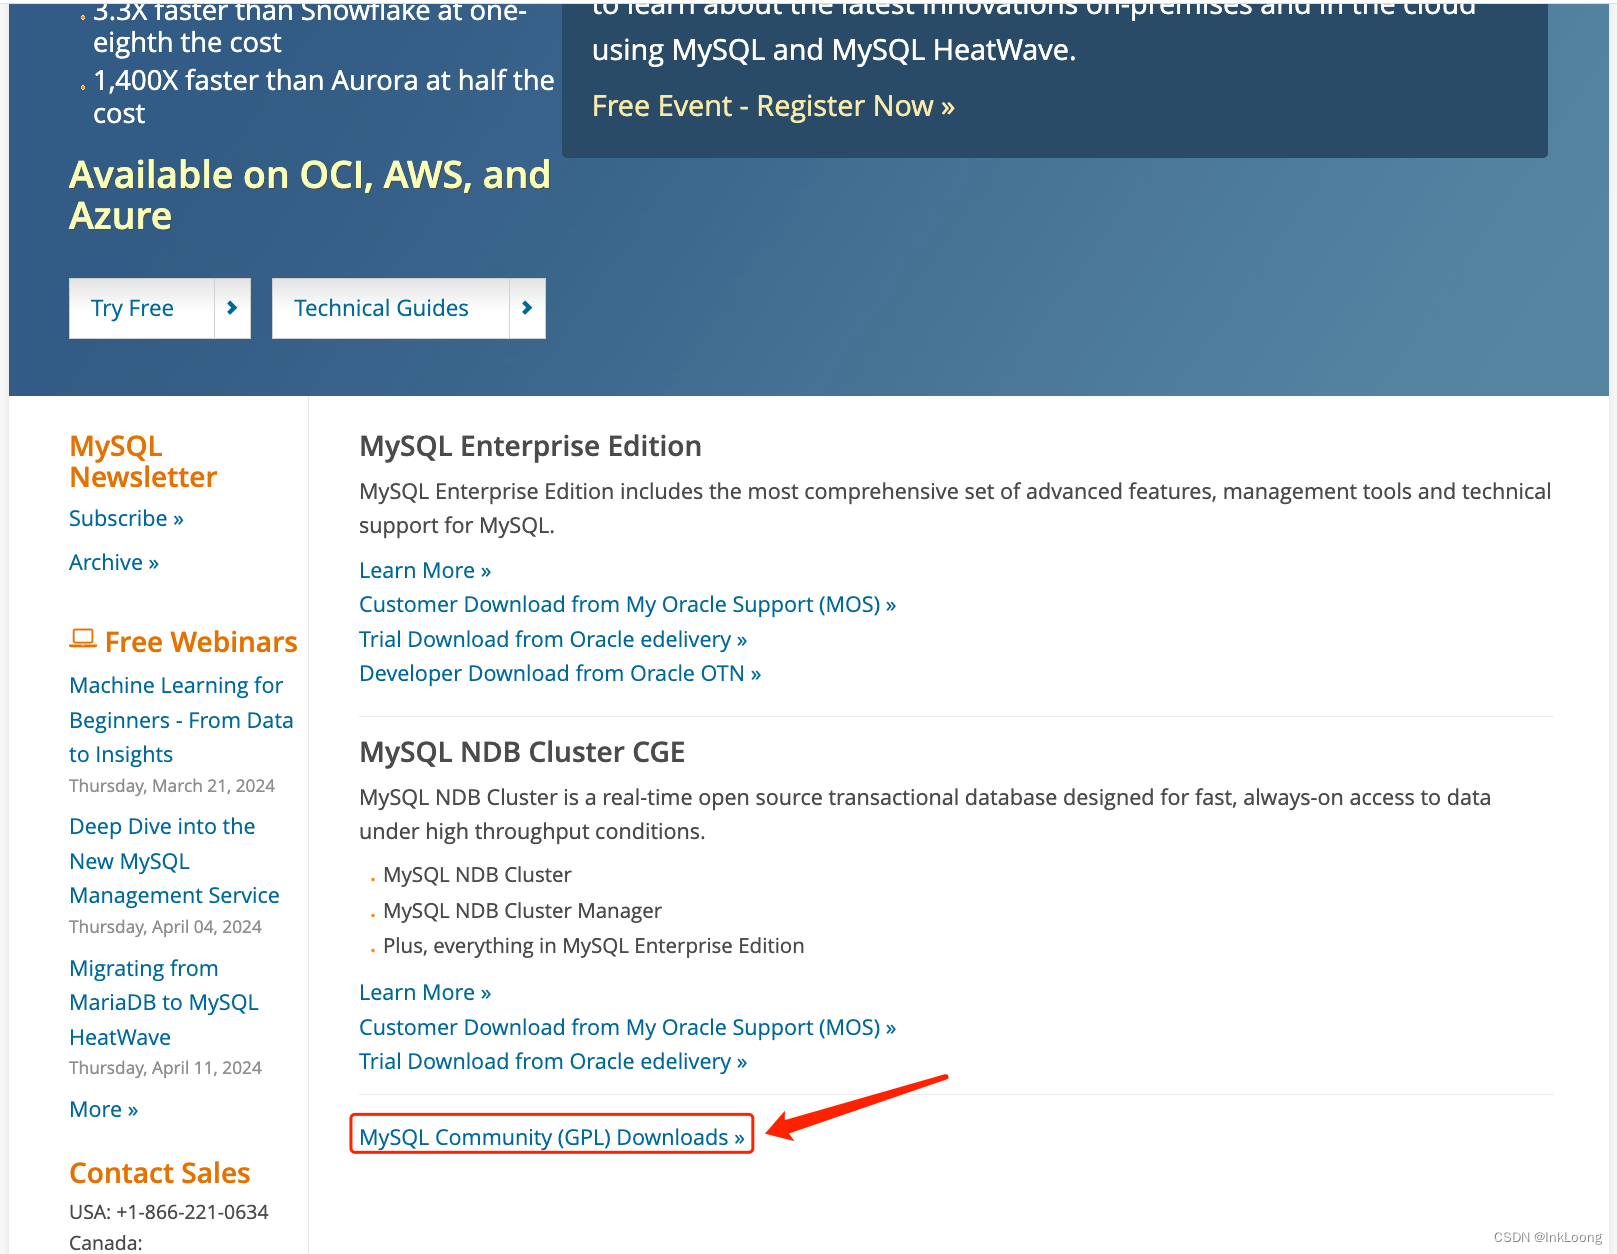Screen dimensions: 1617x1254
Task: Click Learn More under MySQL NDB Cluster CGE
Action: (x=425, y=992)
